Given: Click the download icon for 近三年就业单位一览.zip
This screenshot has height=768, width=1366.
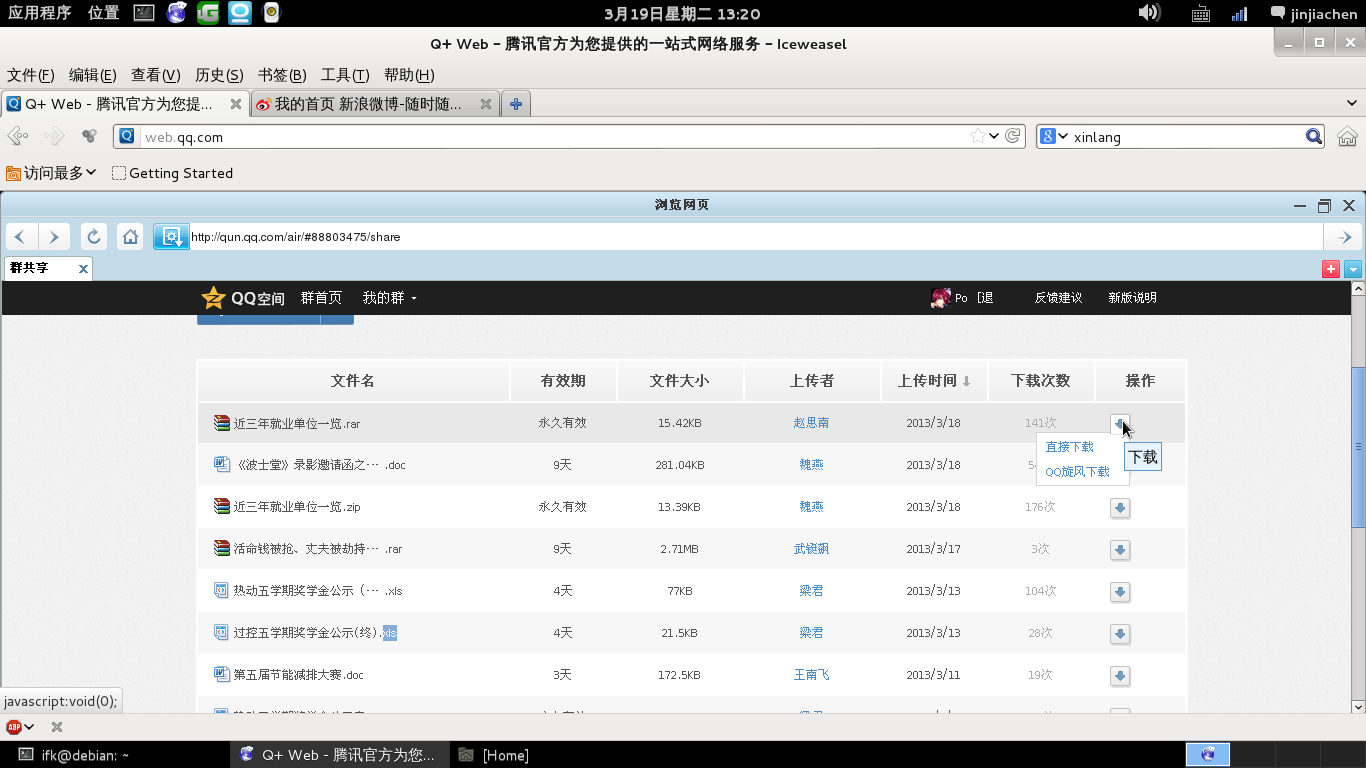Looking at the screenshot, I should 1120,508.
